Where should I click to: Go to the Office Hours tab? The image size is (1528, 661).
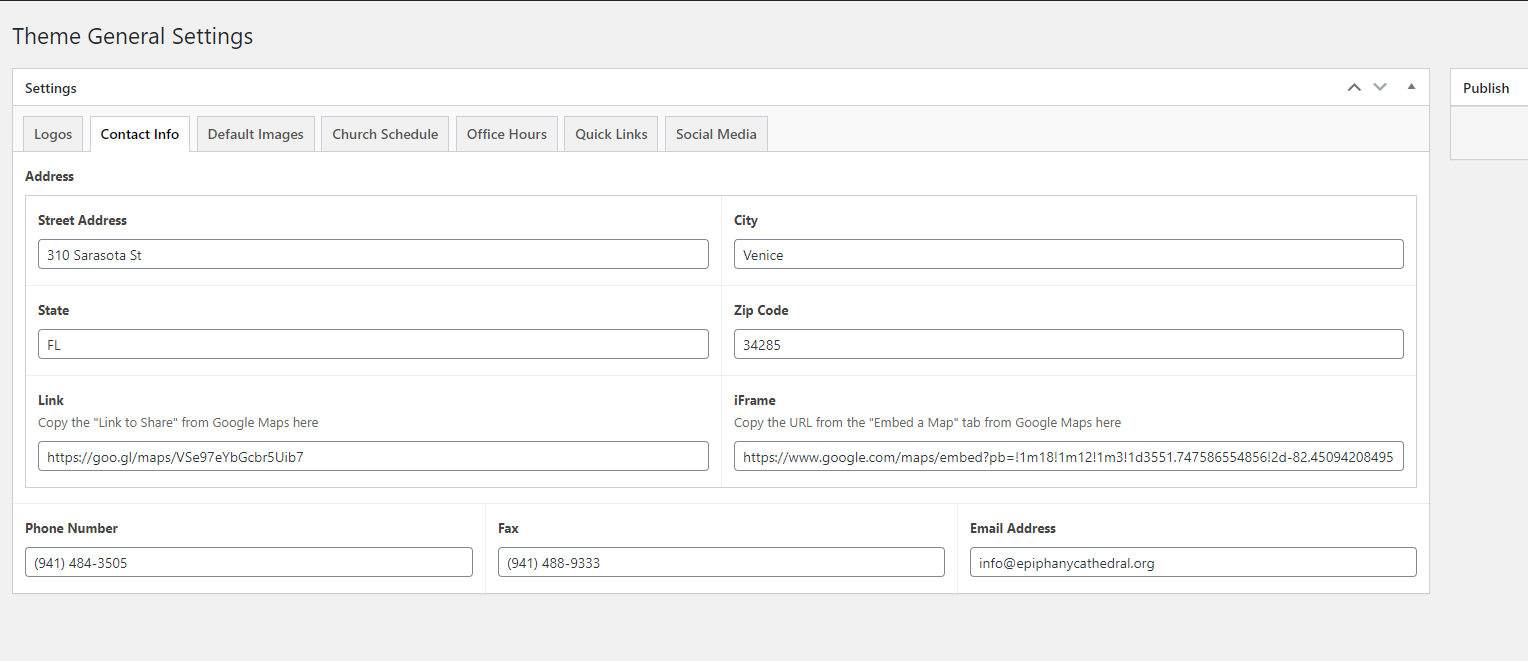507,134
